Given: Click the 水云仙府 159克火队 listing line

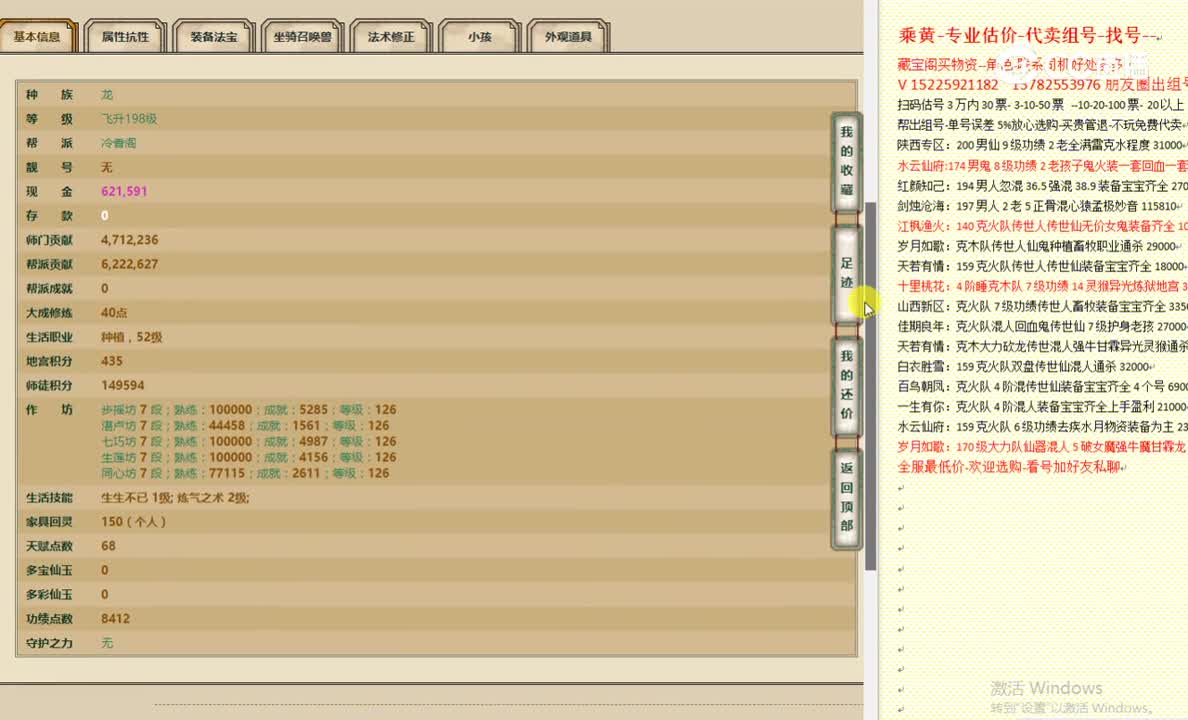Looking at the screenshot, I should point(1043,427).
